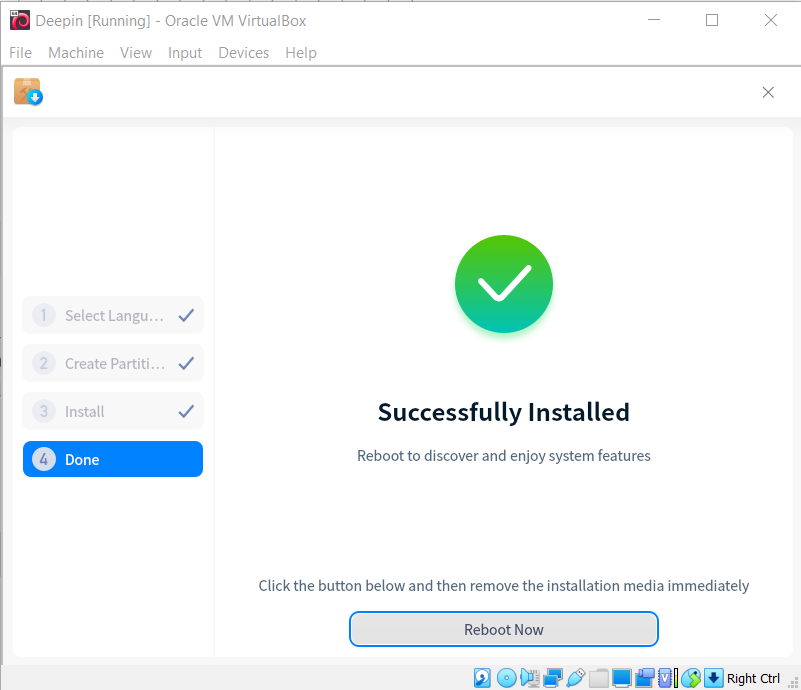Select the highlighted Done step
The width and height of the screenshot is (801, 690).
tap(112, 459)
